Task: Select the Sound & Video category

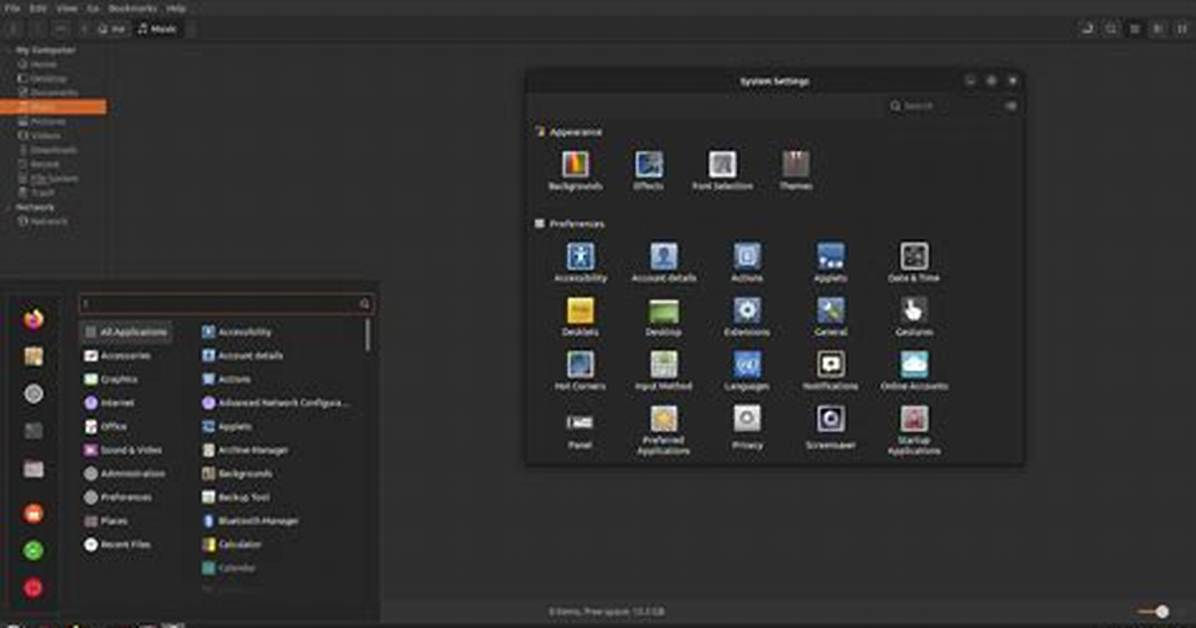Action: coord(123,450)
